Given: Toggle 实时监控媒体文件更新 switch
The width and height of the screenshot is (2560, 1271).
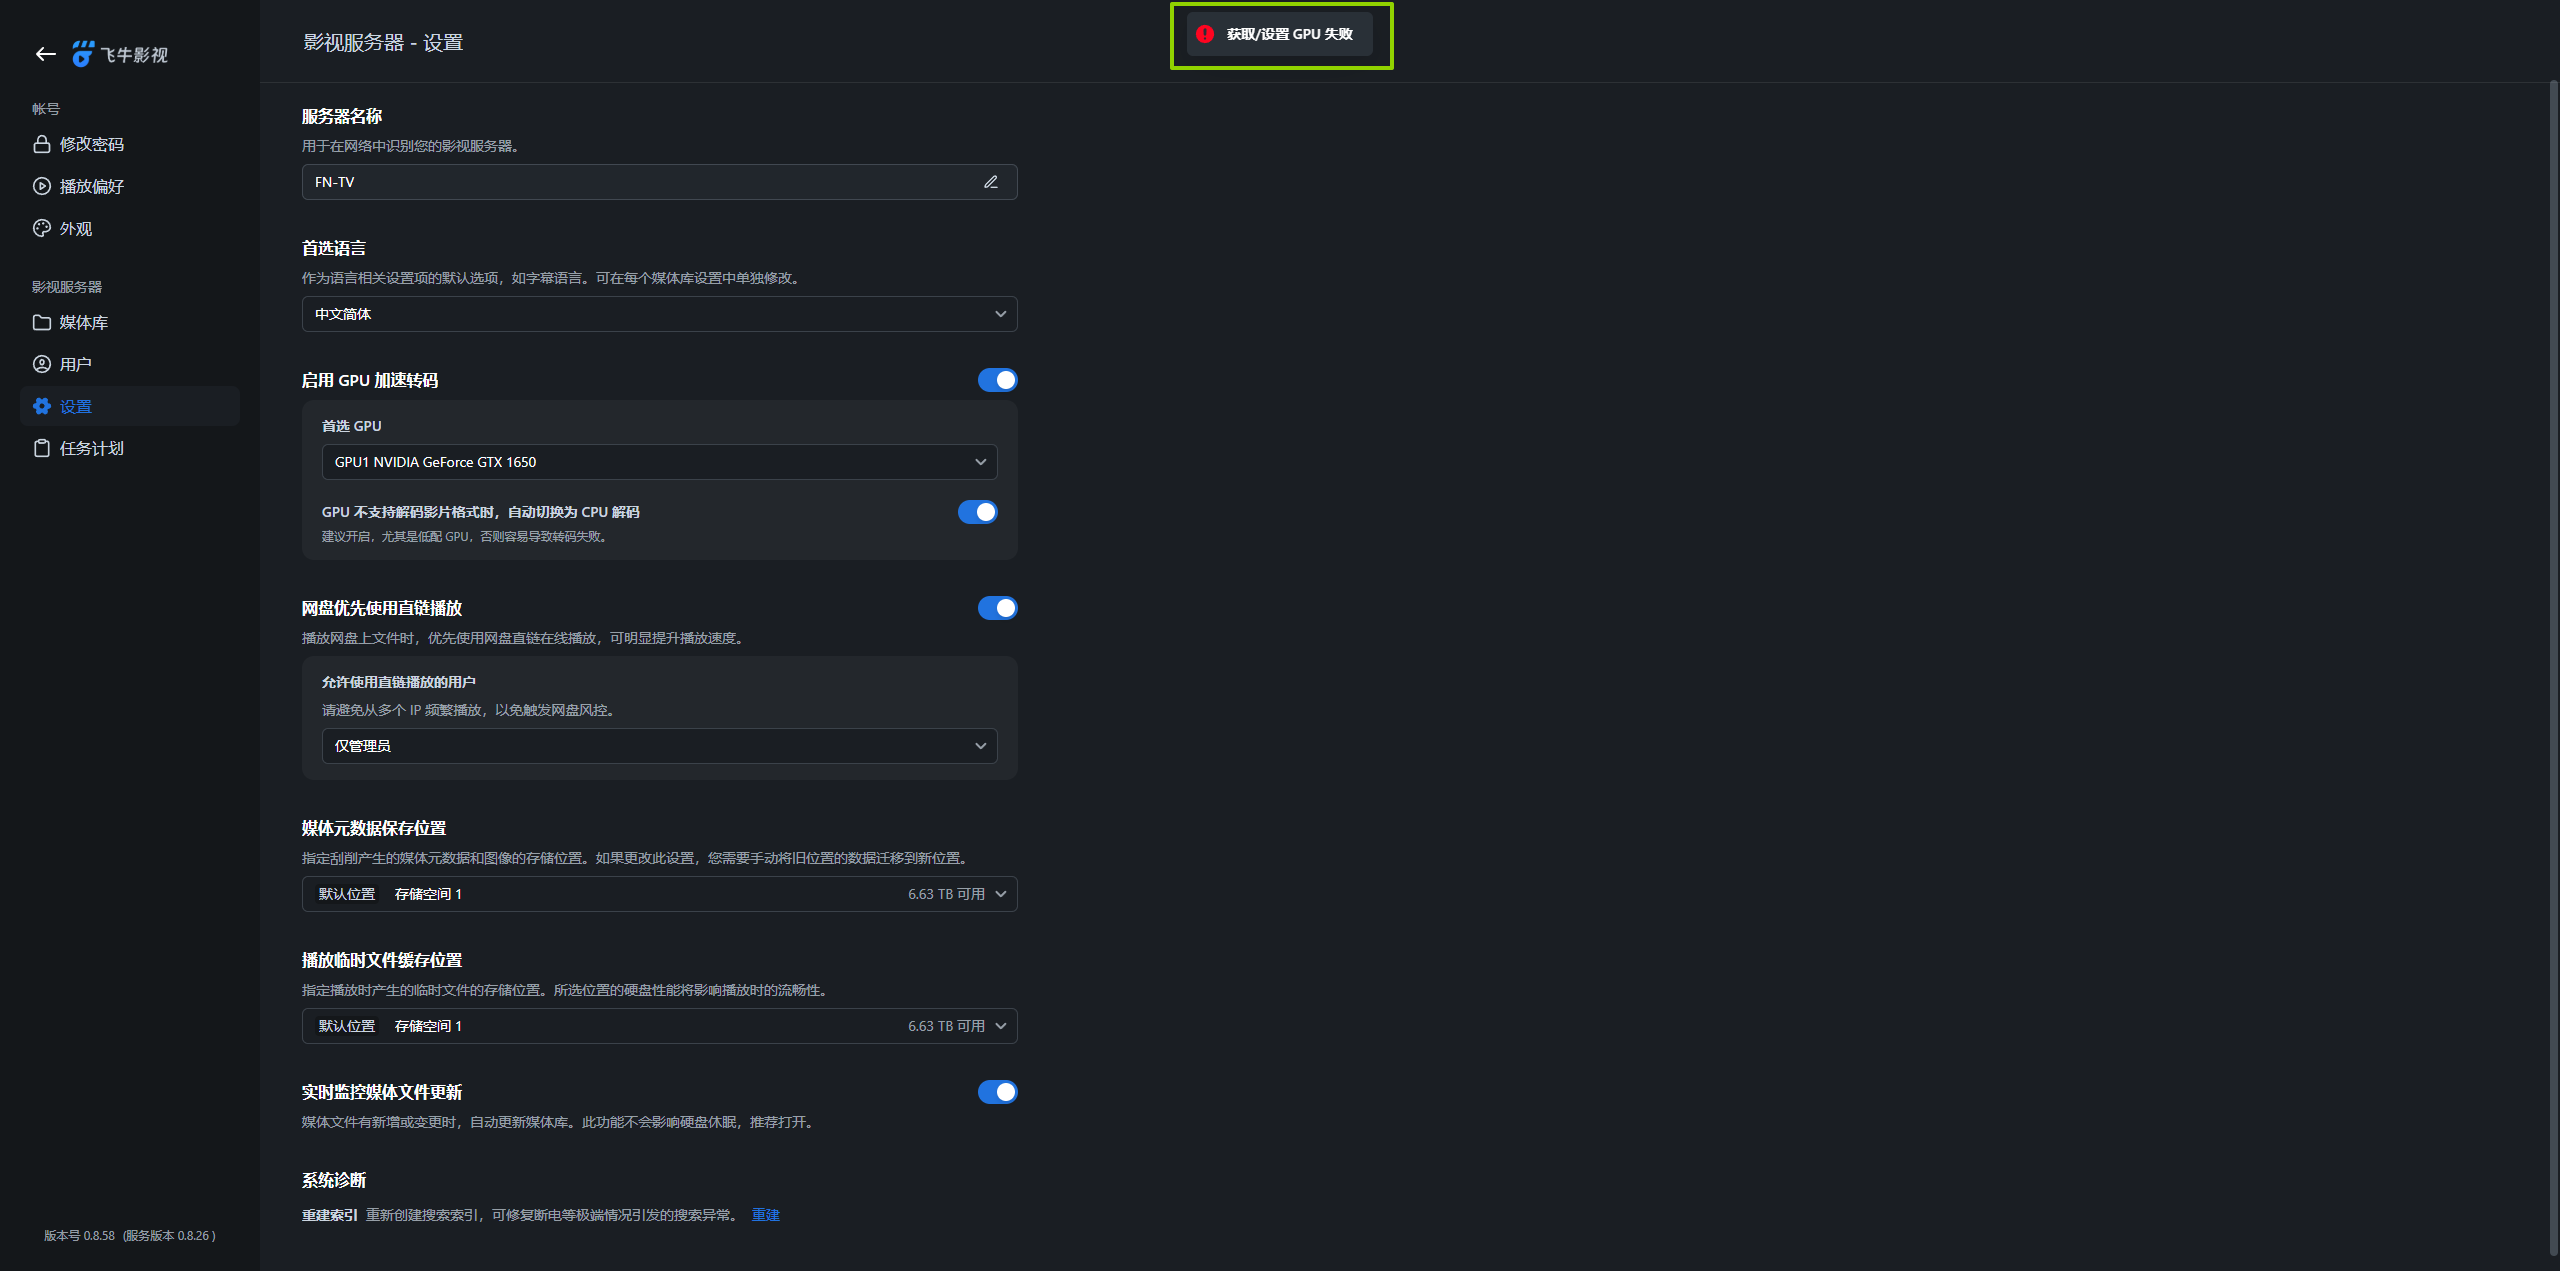Looking at the screenshot, I should tap(997, 1092).
